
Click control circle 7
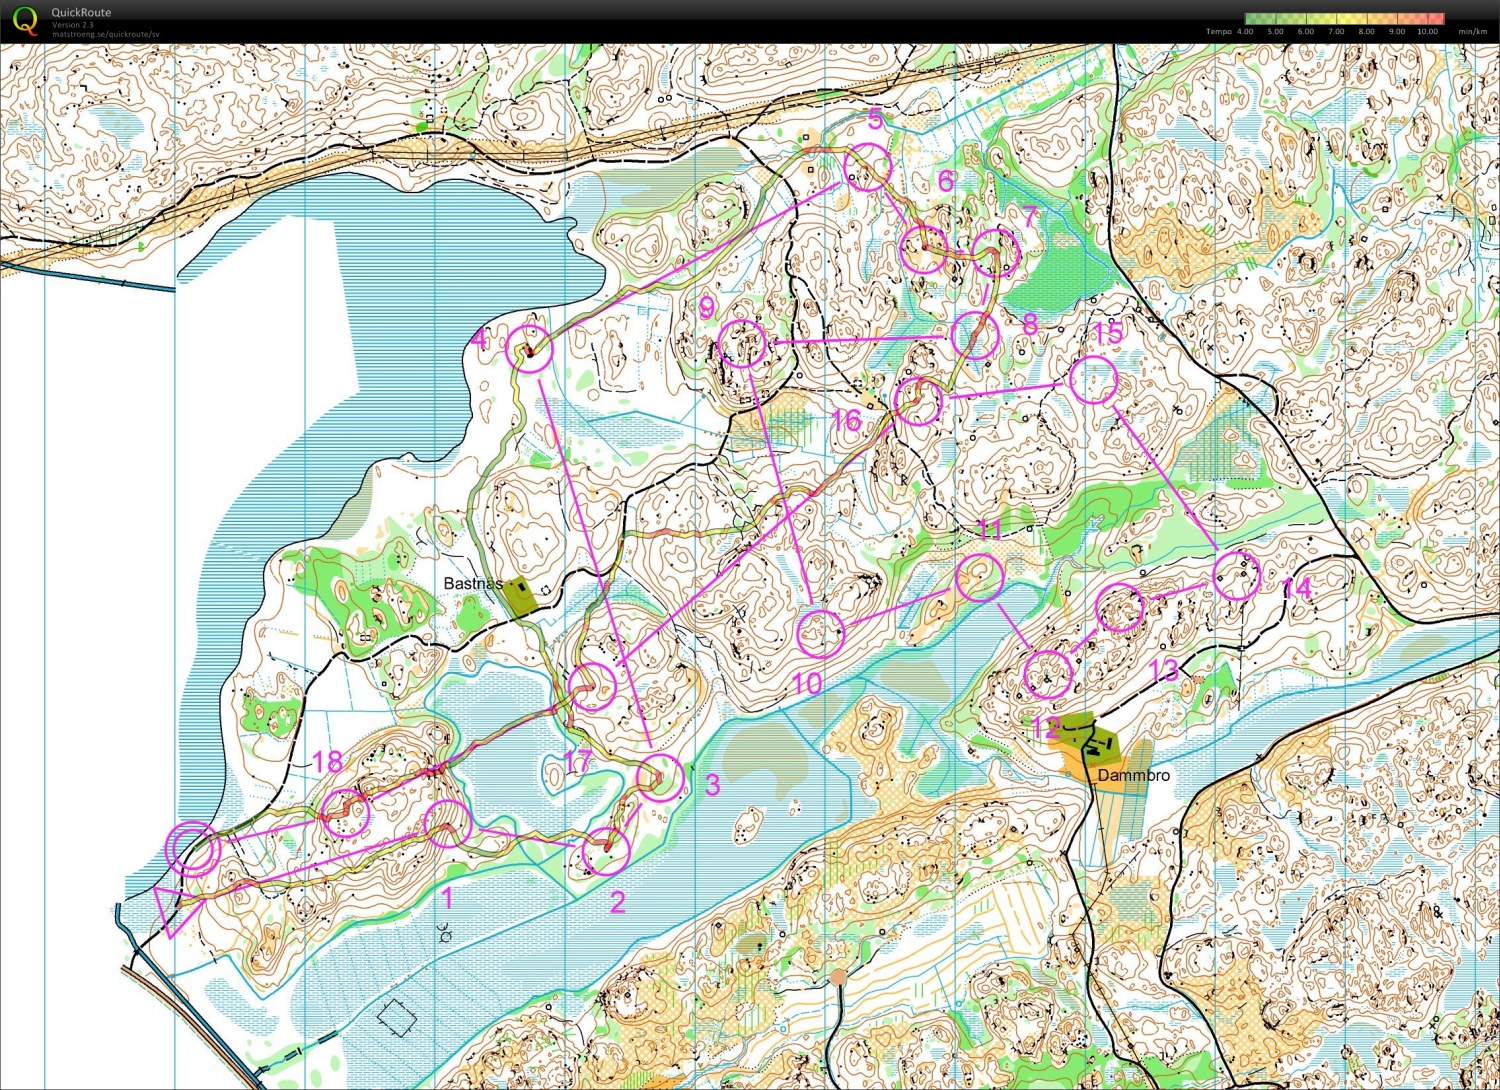(996, 254)
